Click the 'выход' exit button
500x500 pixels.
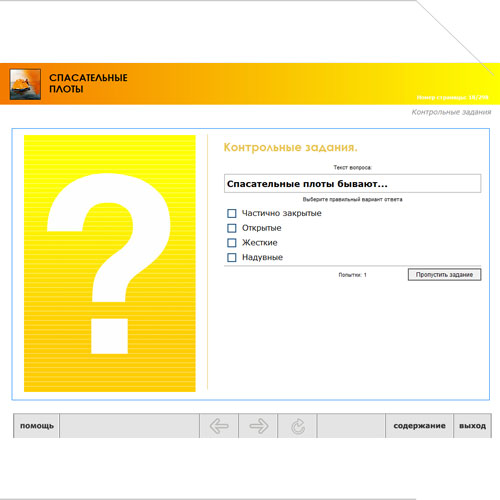point(472,426)
